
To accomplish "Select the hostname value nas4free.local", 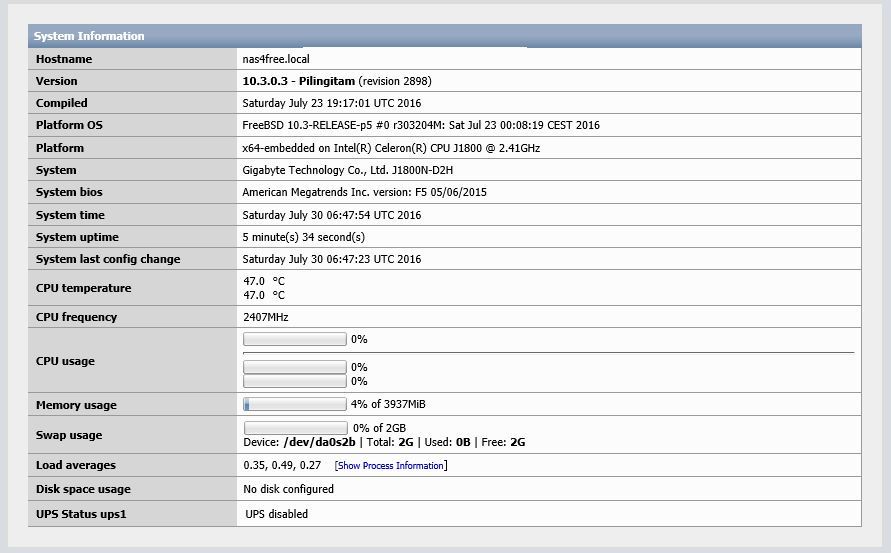I will click(x=276, y=59).
